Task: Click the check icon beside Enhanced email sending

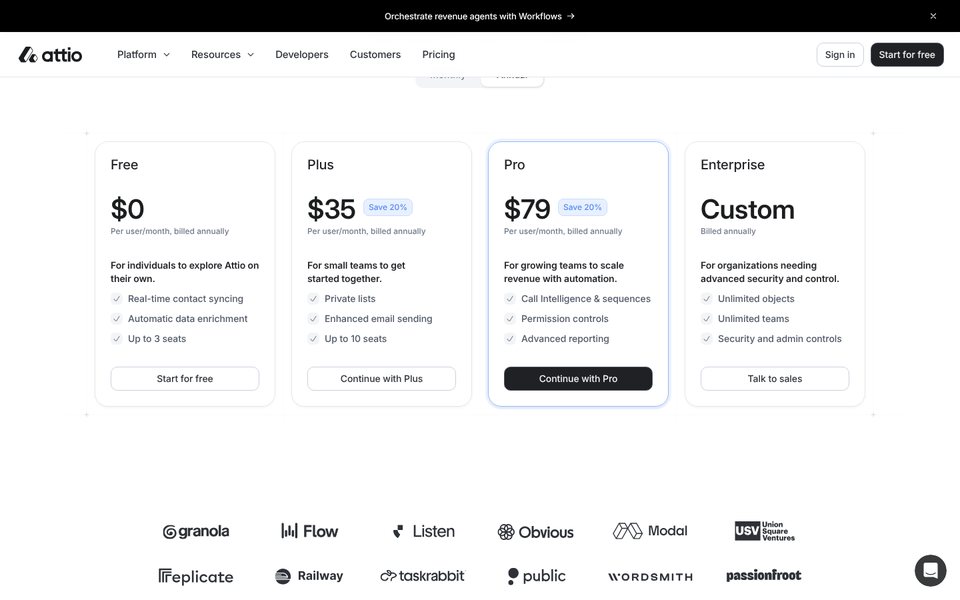Action: (x=313, y=318)
